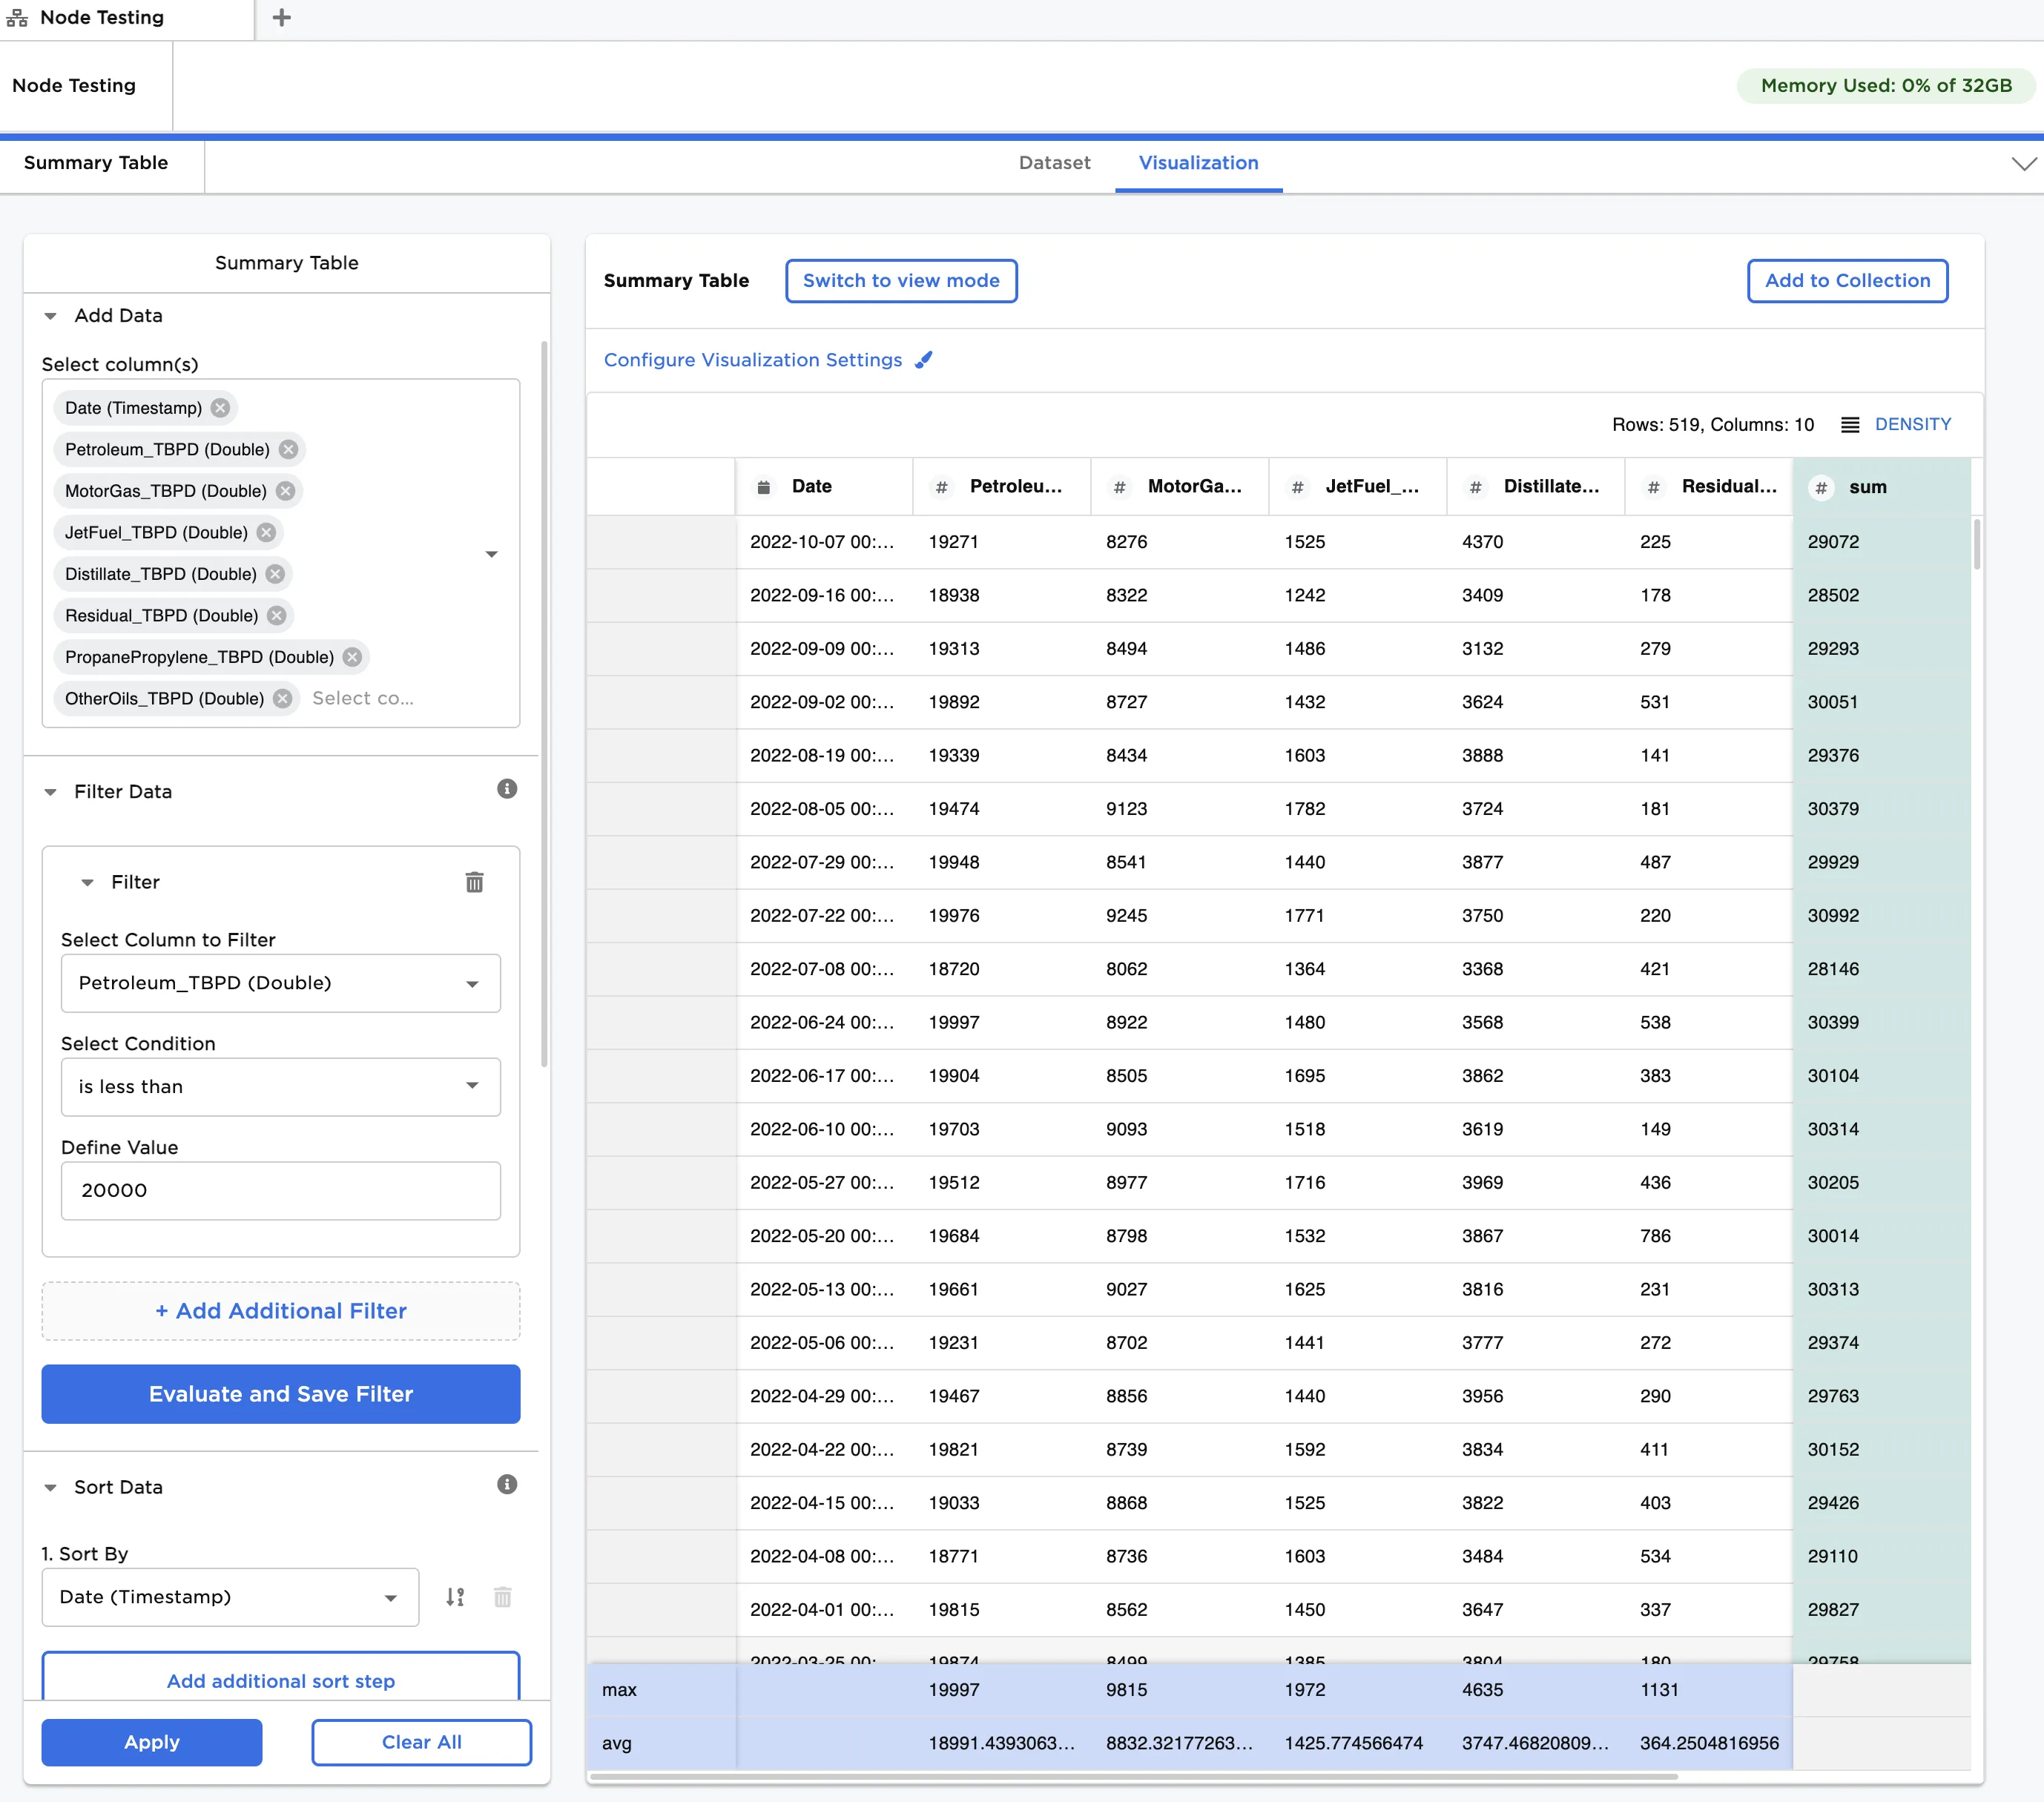
Task: Switch to the Dataset tab
Action: 1054,163
